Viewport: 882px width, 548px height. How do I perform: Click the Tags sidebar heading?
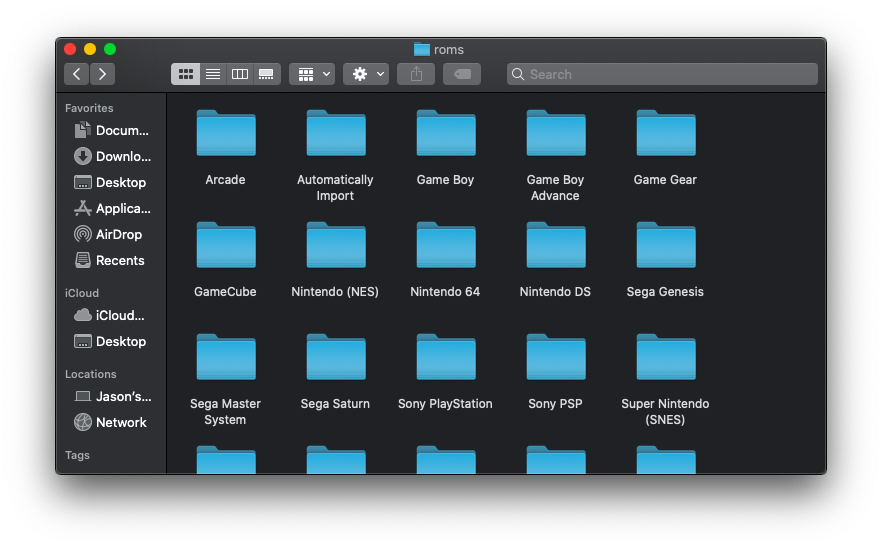[77, 455]
